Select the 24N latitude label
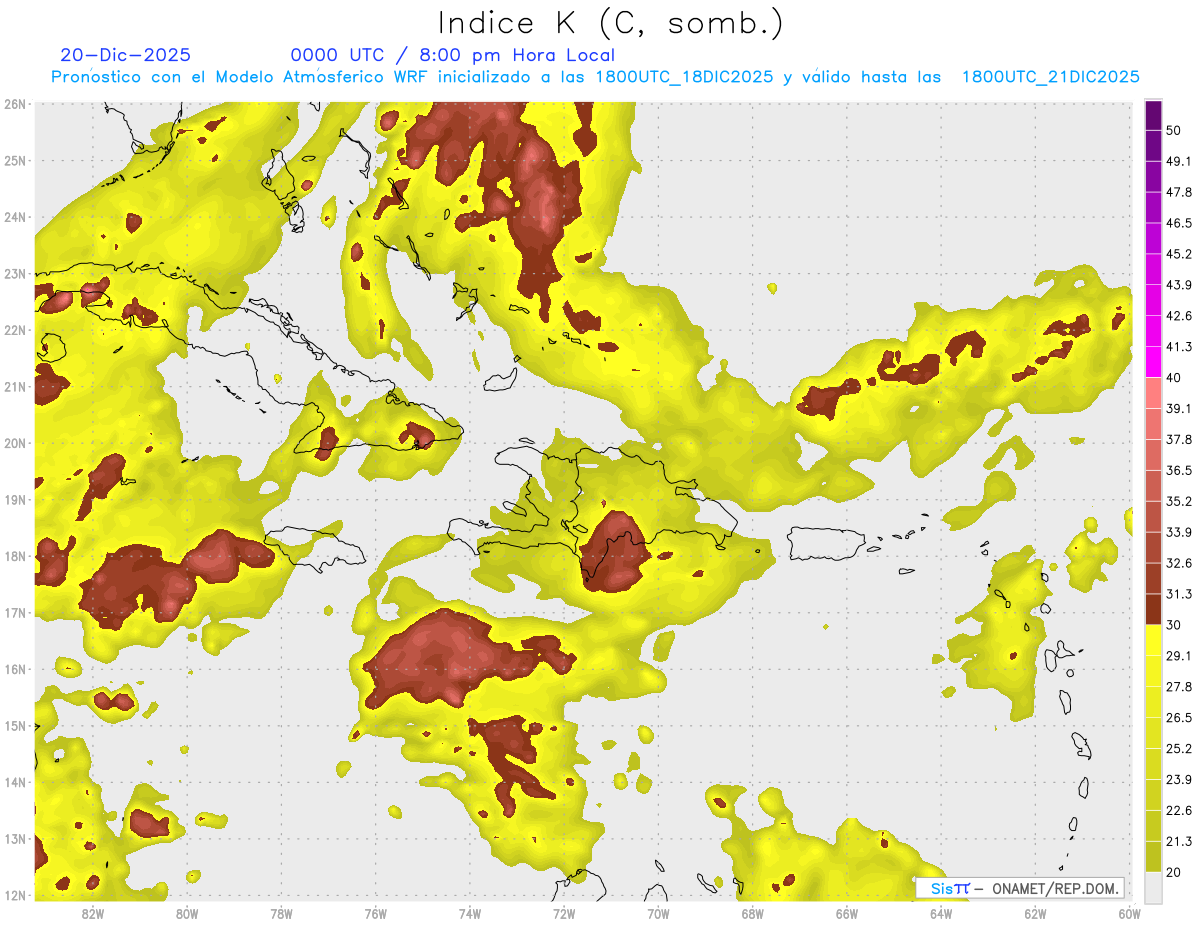 [14, 217]
